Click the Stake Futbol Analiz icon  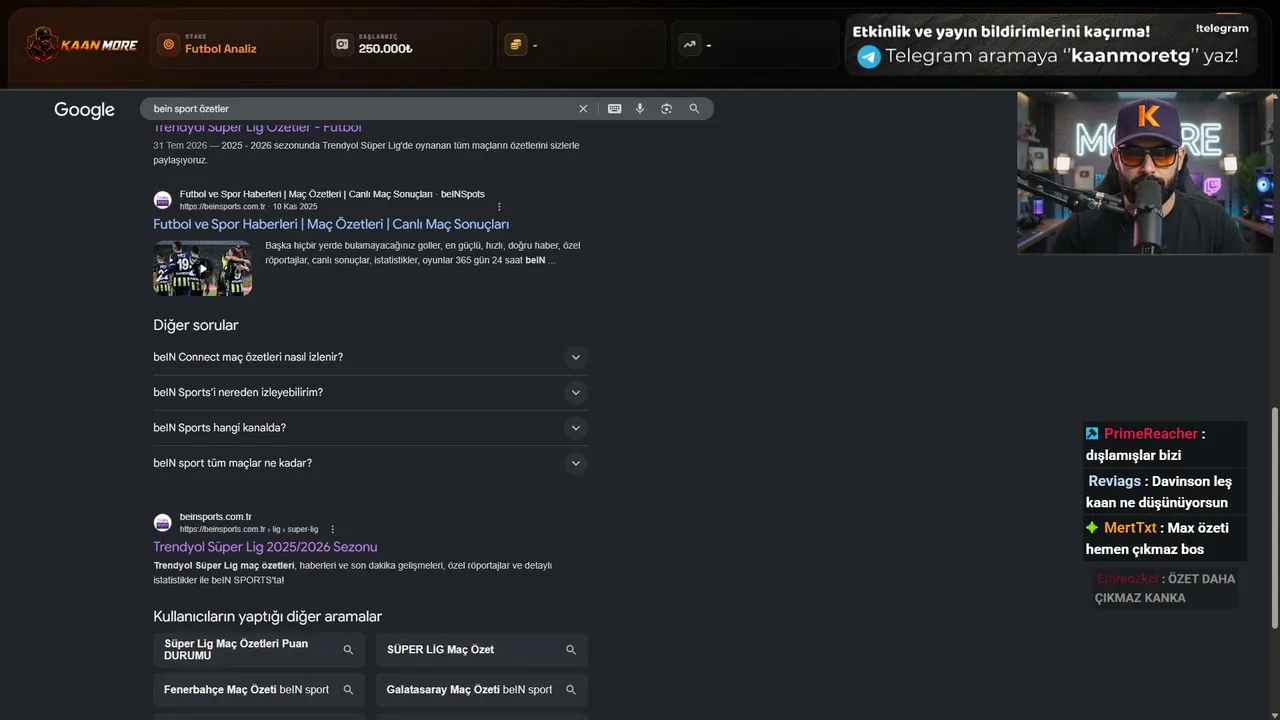click(x=168, y=44)
